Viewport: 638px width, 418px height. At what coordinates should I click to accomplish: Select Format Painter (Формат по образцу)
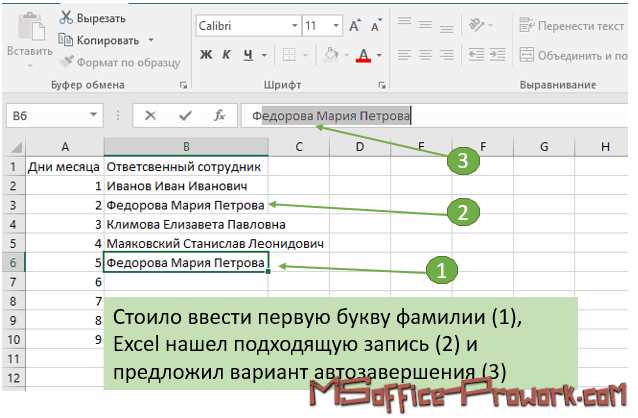tap(120, 62)
